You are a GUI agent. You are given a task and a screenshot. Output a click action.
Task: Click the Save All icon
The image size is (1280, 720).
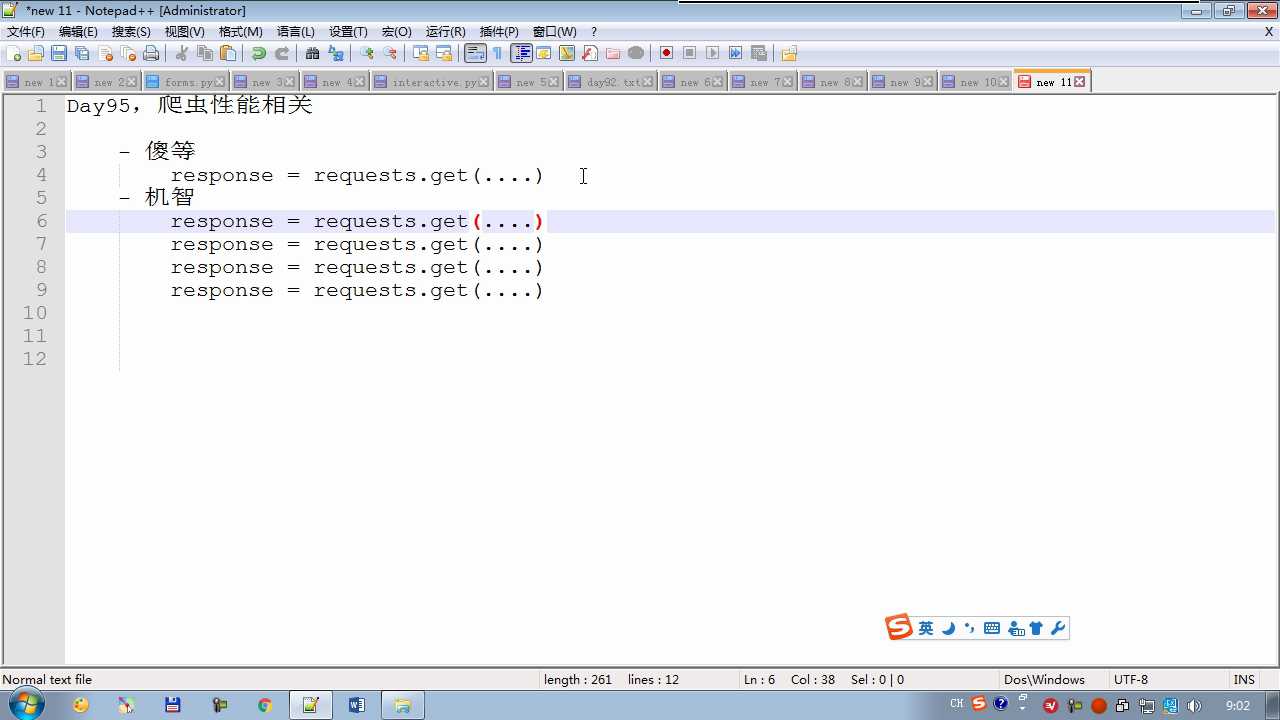tap(82, 53)
